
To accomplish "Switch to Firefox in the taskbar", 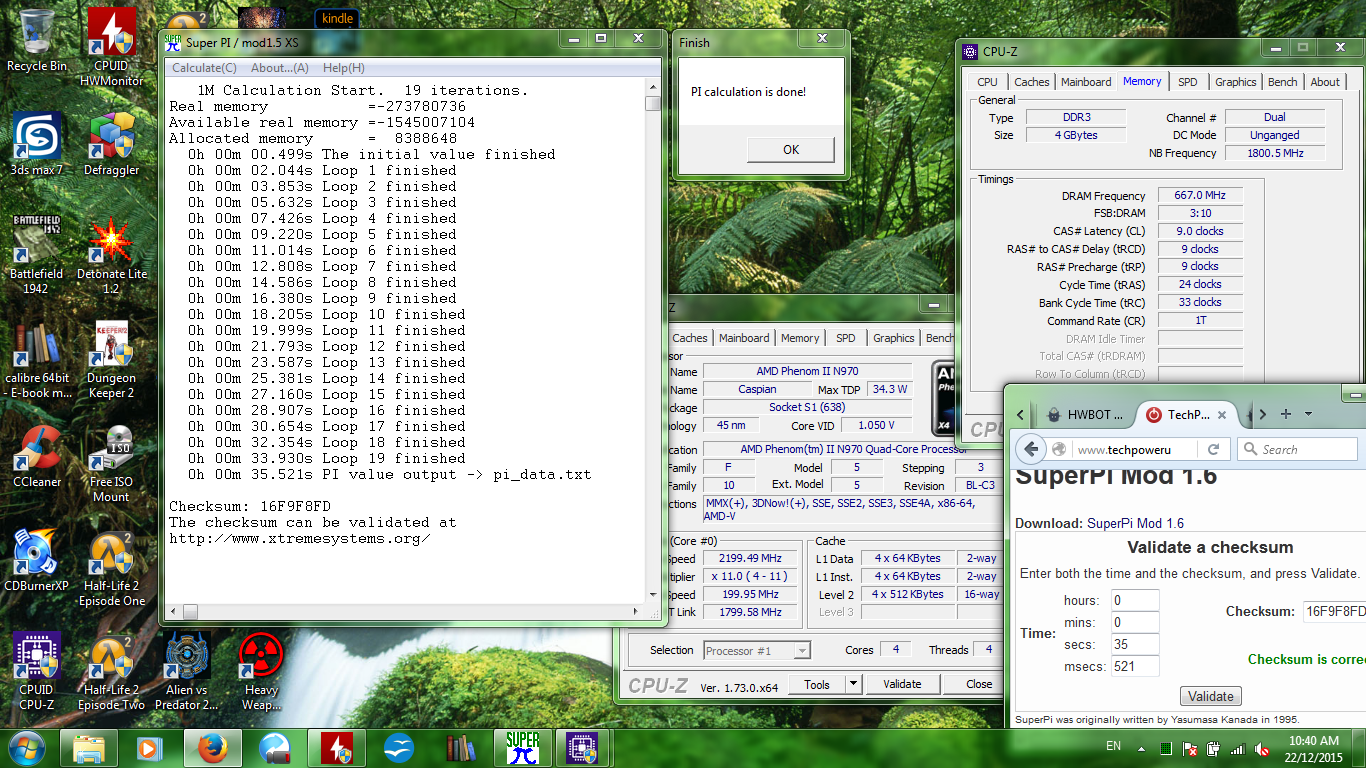I will tap(212, 748).
